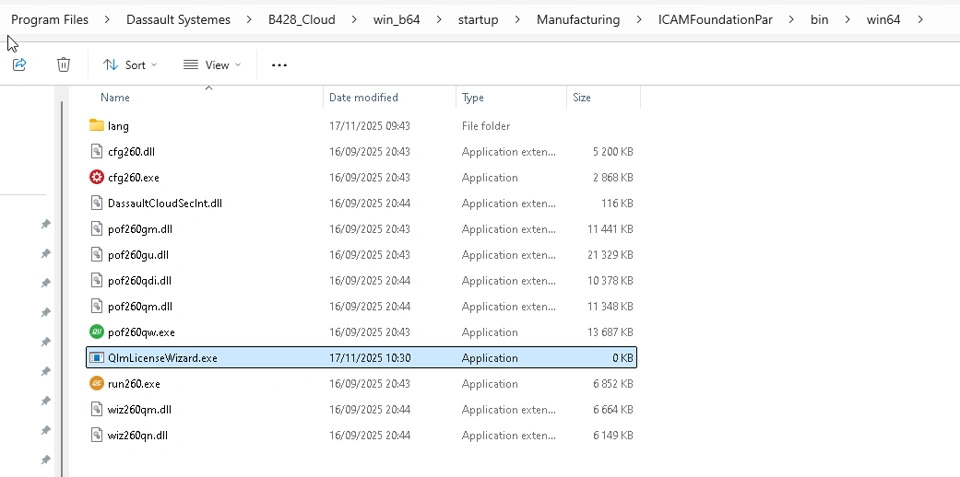Open the cfg260.exe red gear icon

(97, 178)
